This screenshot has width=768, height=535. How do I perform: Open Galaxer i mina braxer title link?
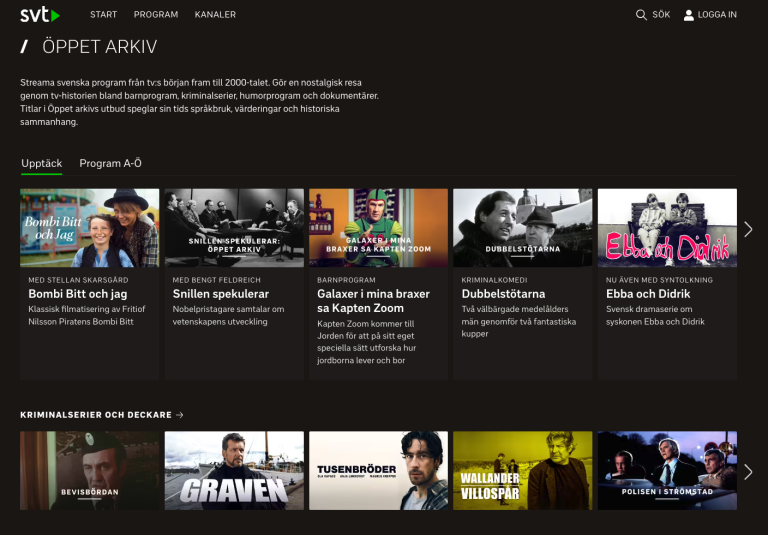[x=373, y=301]
